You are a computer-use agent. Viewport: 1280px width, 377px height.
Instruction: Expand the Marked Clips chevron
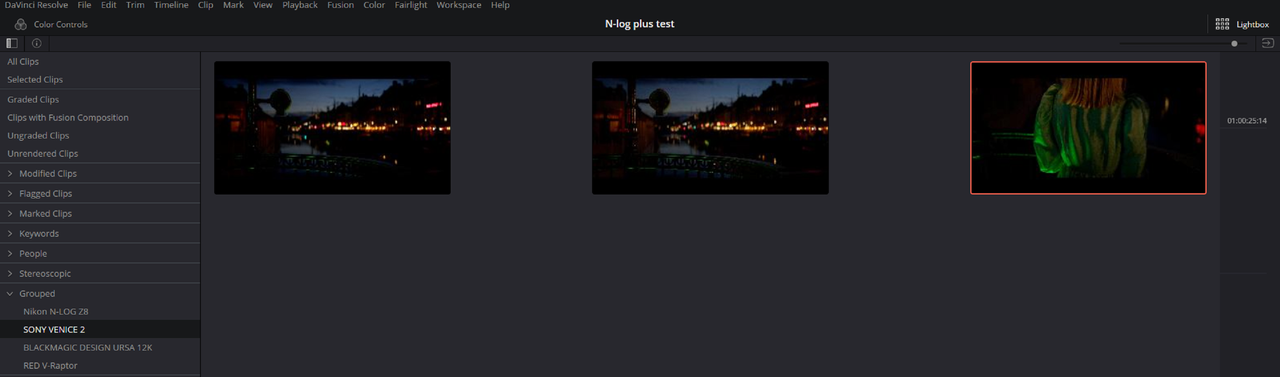[x=10, y=214]
